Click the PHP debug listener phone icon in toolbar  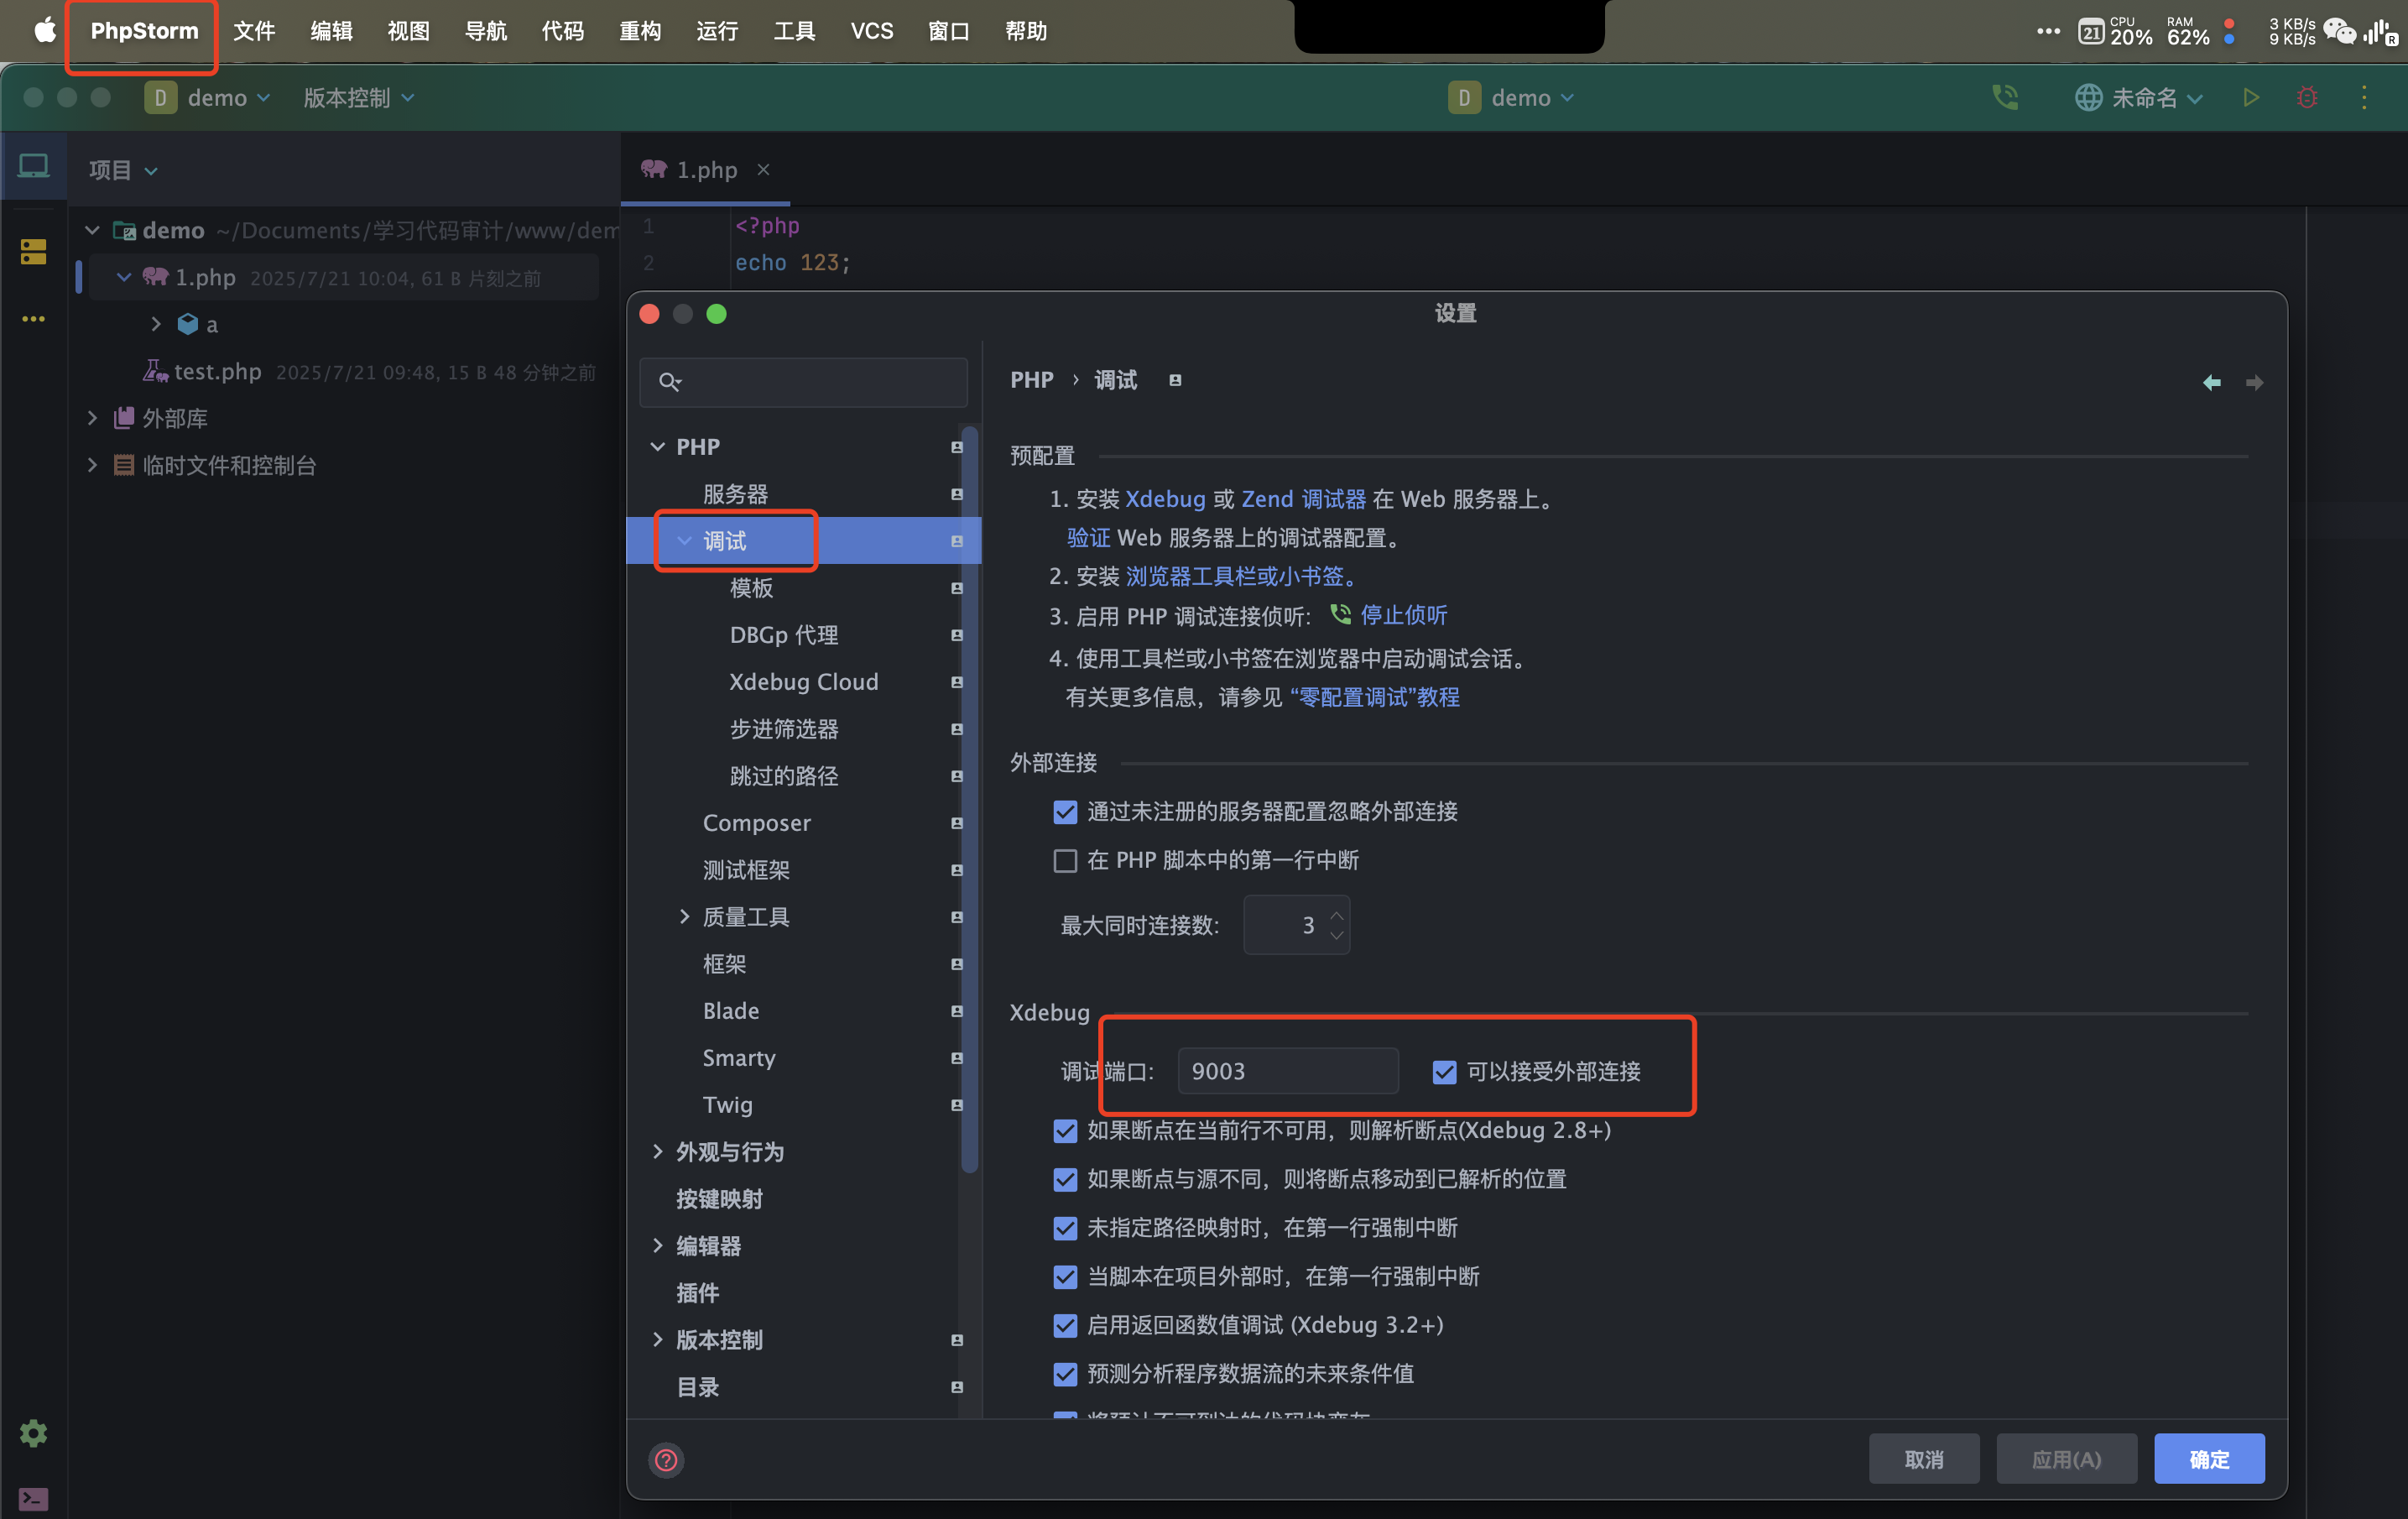2005,97
